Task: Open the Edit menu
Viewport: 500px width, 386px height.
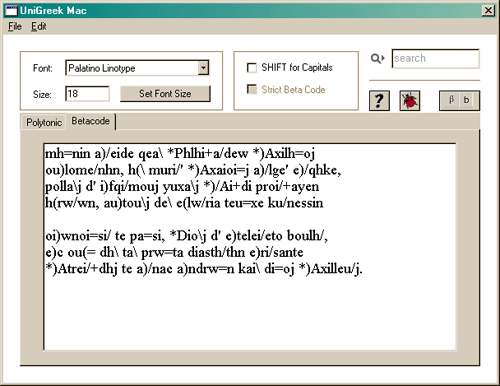Action: (x=39, y=26)
